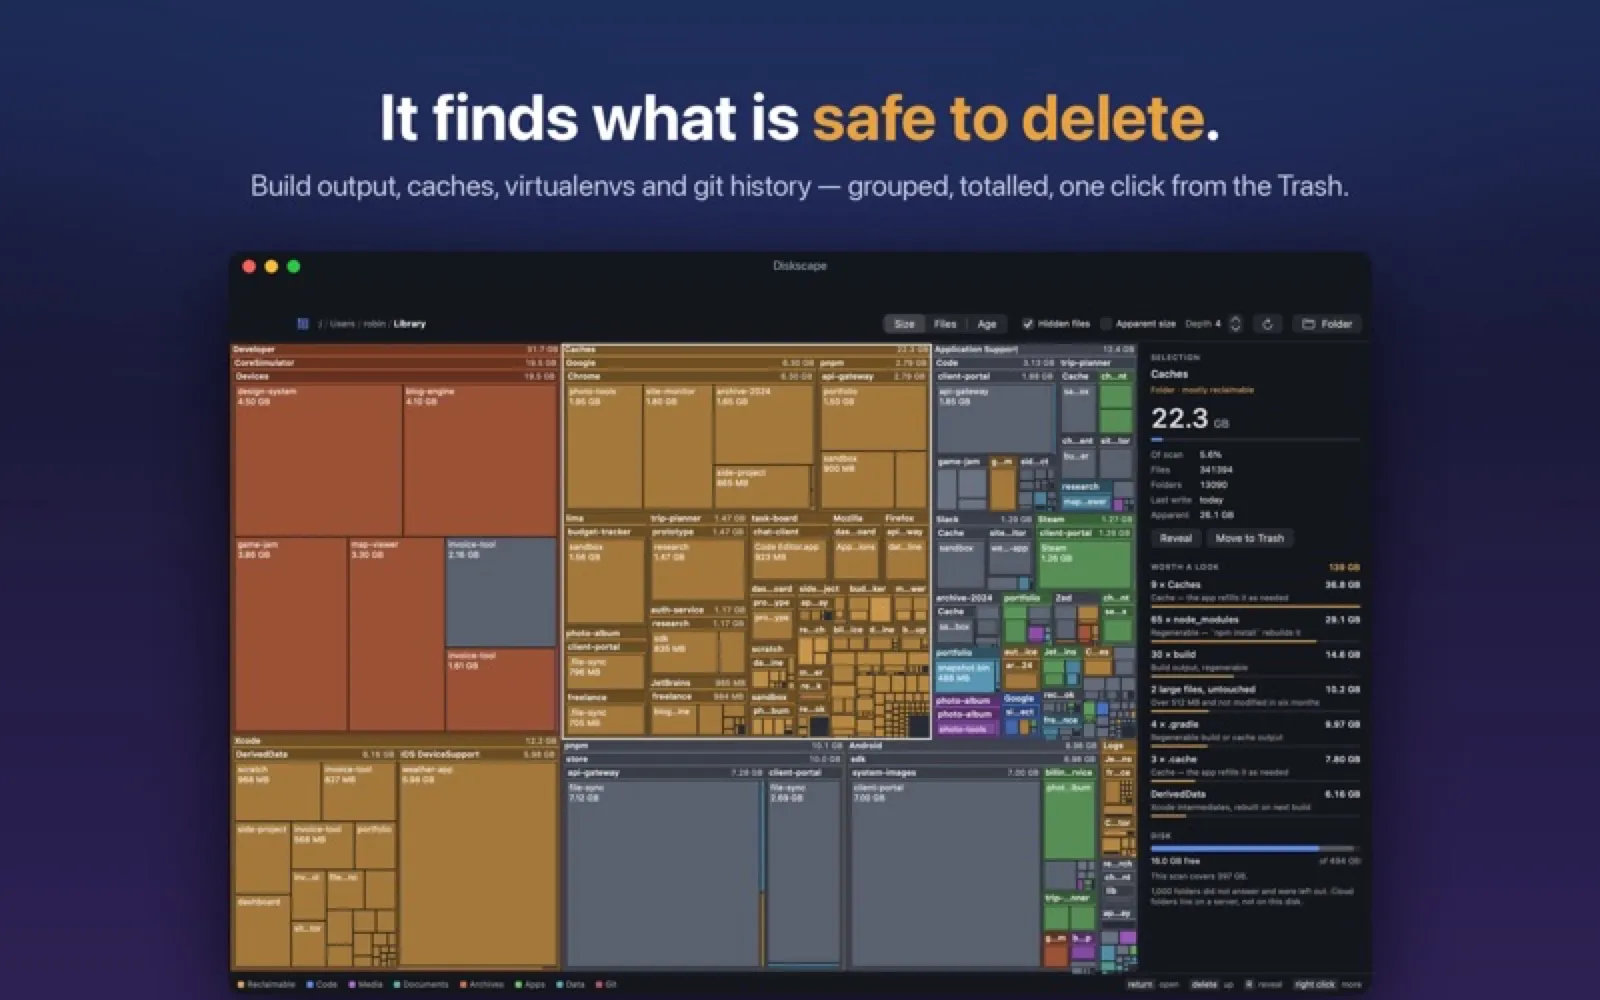Select '2 large files, untouched' row
Screen dimensions: 1600x1000
[x=1255, y=697]
